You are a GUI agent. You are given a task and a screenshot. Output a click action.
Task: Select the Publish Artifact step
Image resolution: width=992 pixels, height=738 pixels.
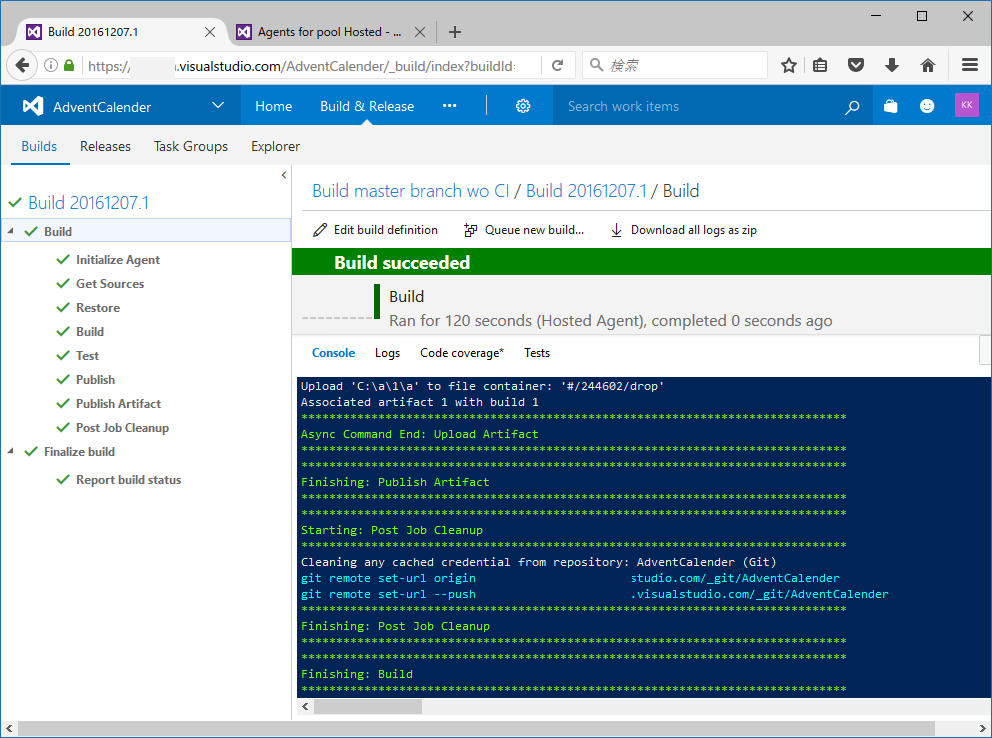(118, 404)
